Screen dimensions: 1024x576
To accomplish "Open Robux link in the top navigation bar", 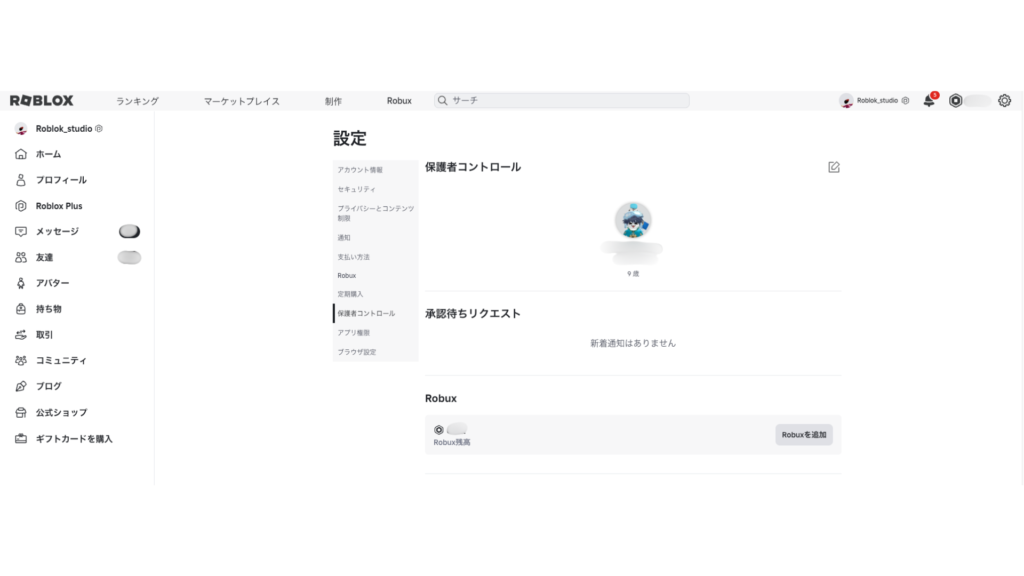I will (x=399, y=101).
